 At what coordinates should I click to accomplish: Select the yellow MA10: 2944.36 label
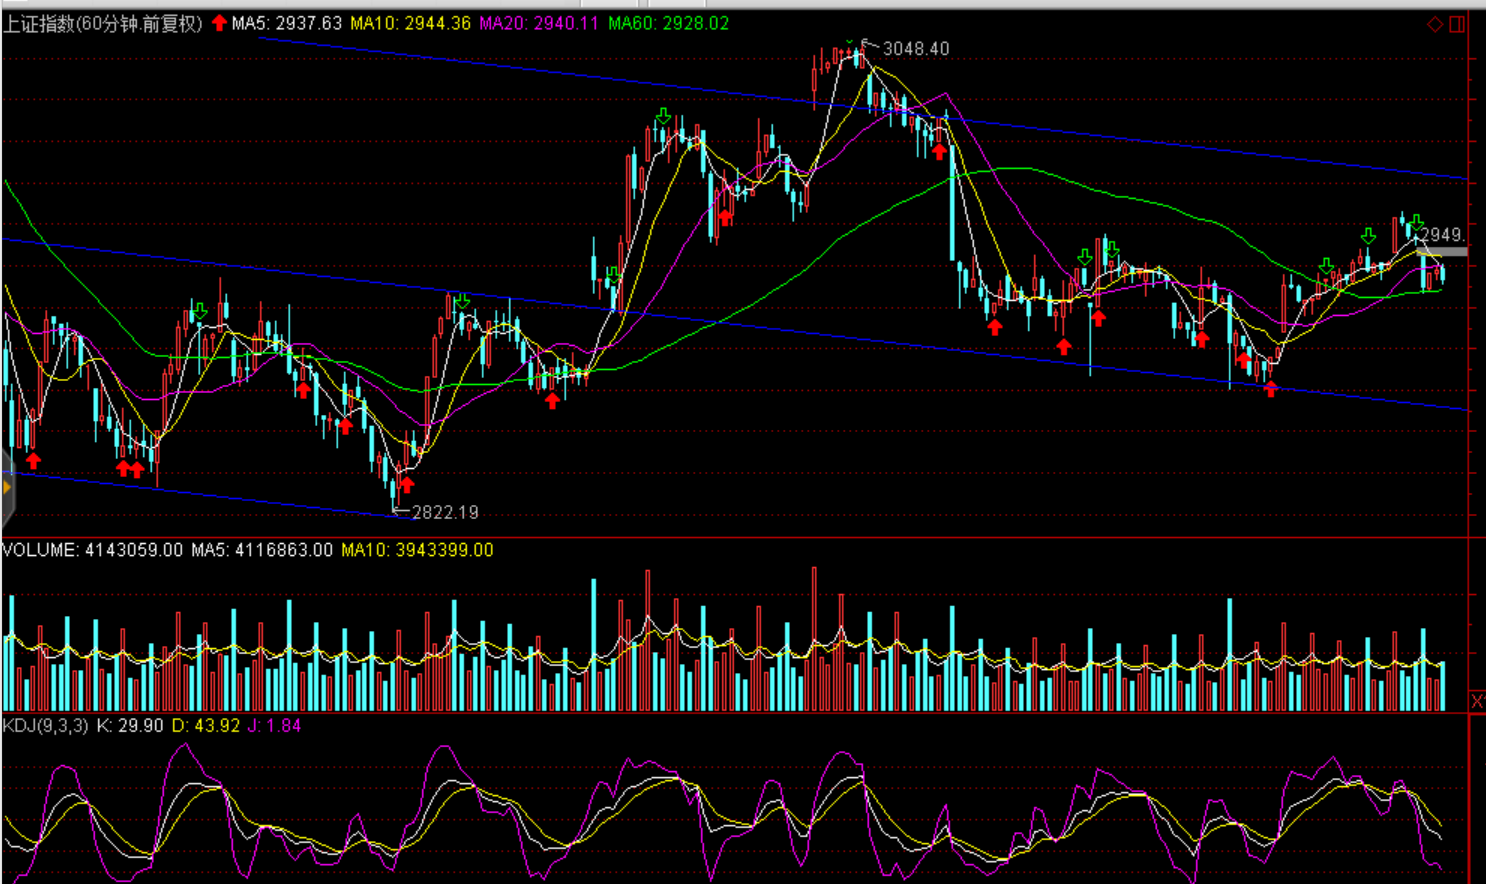410,23
